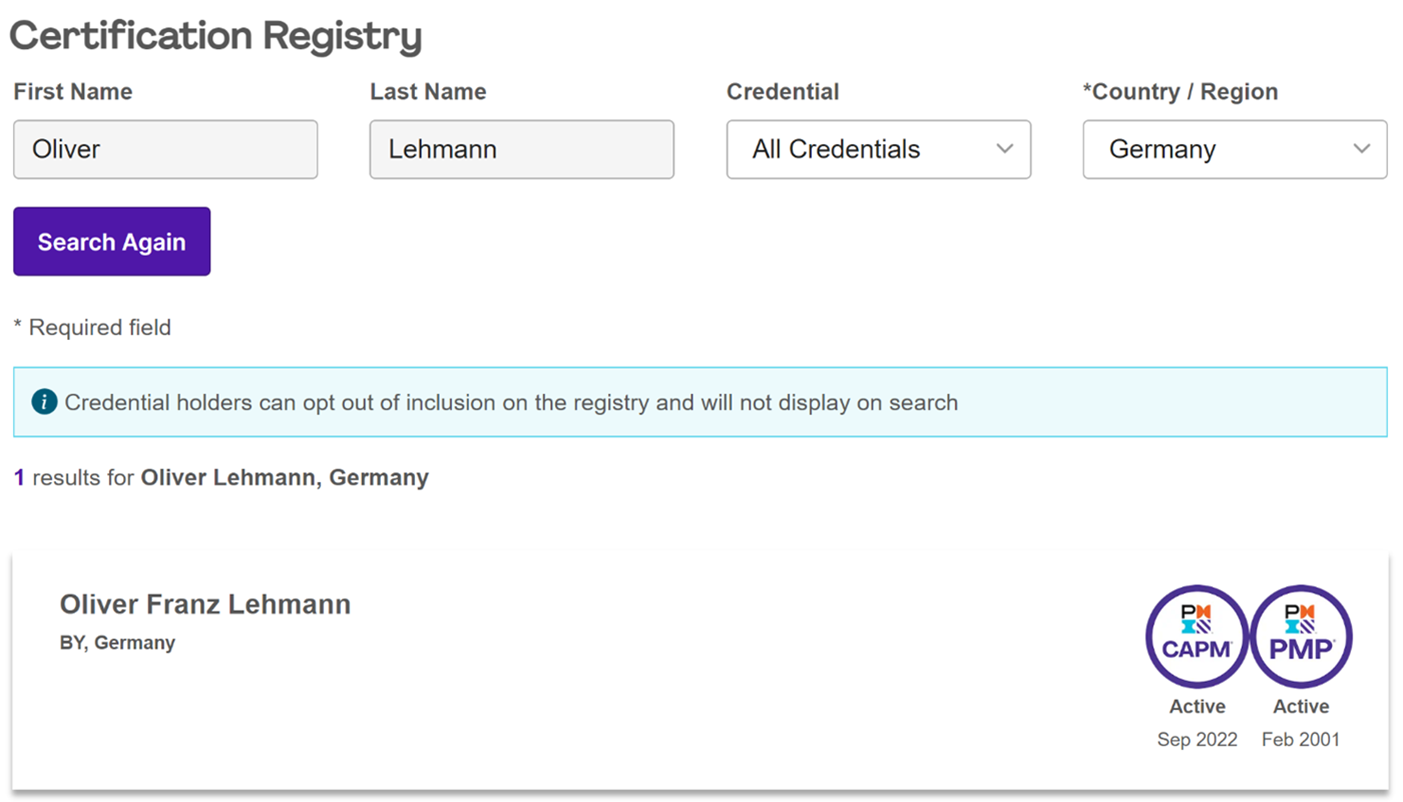
Task: Click the opt-out notice banner text
Action: [511, 403]
